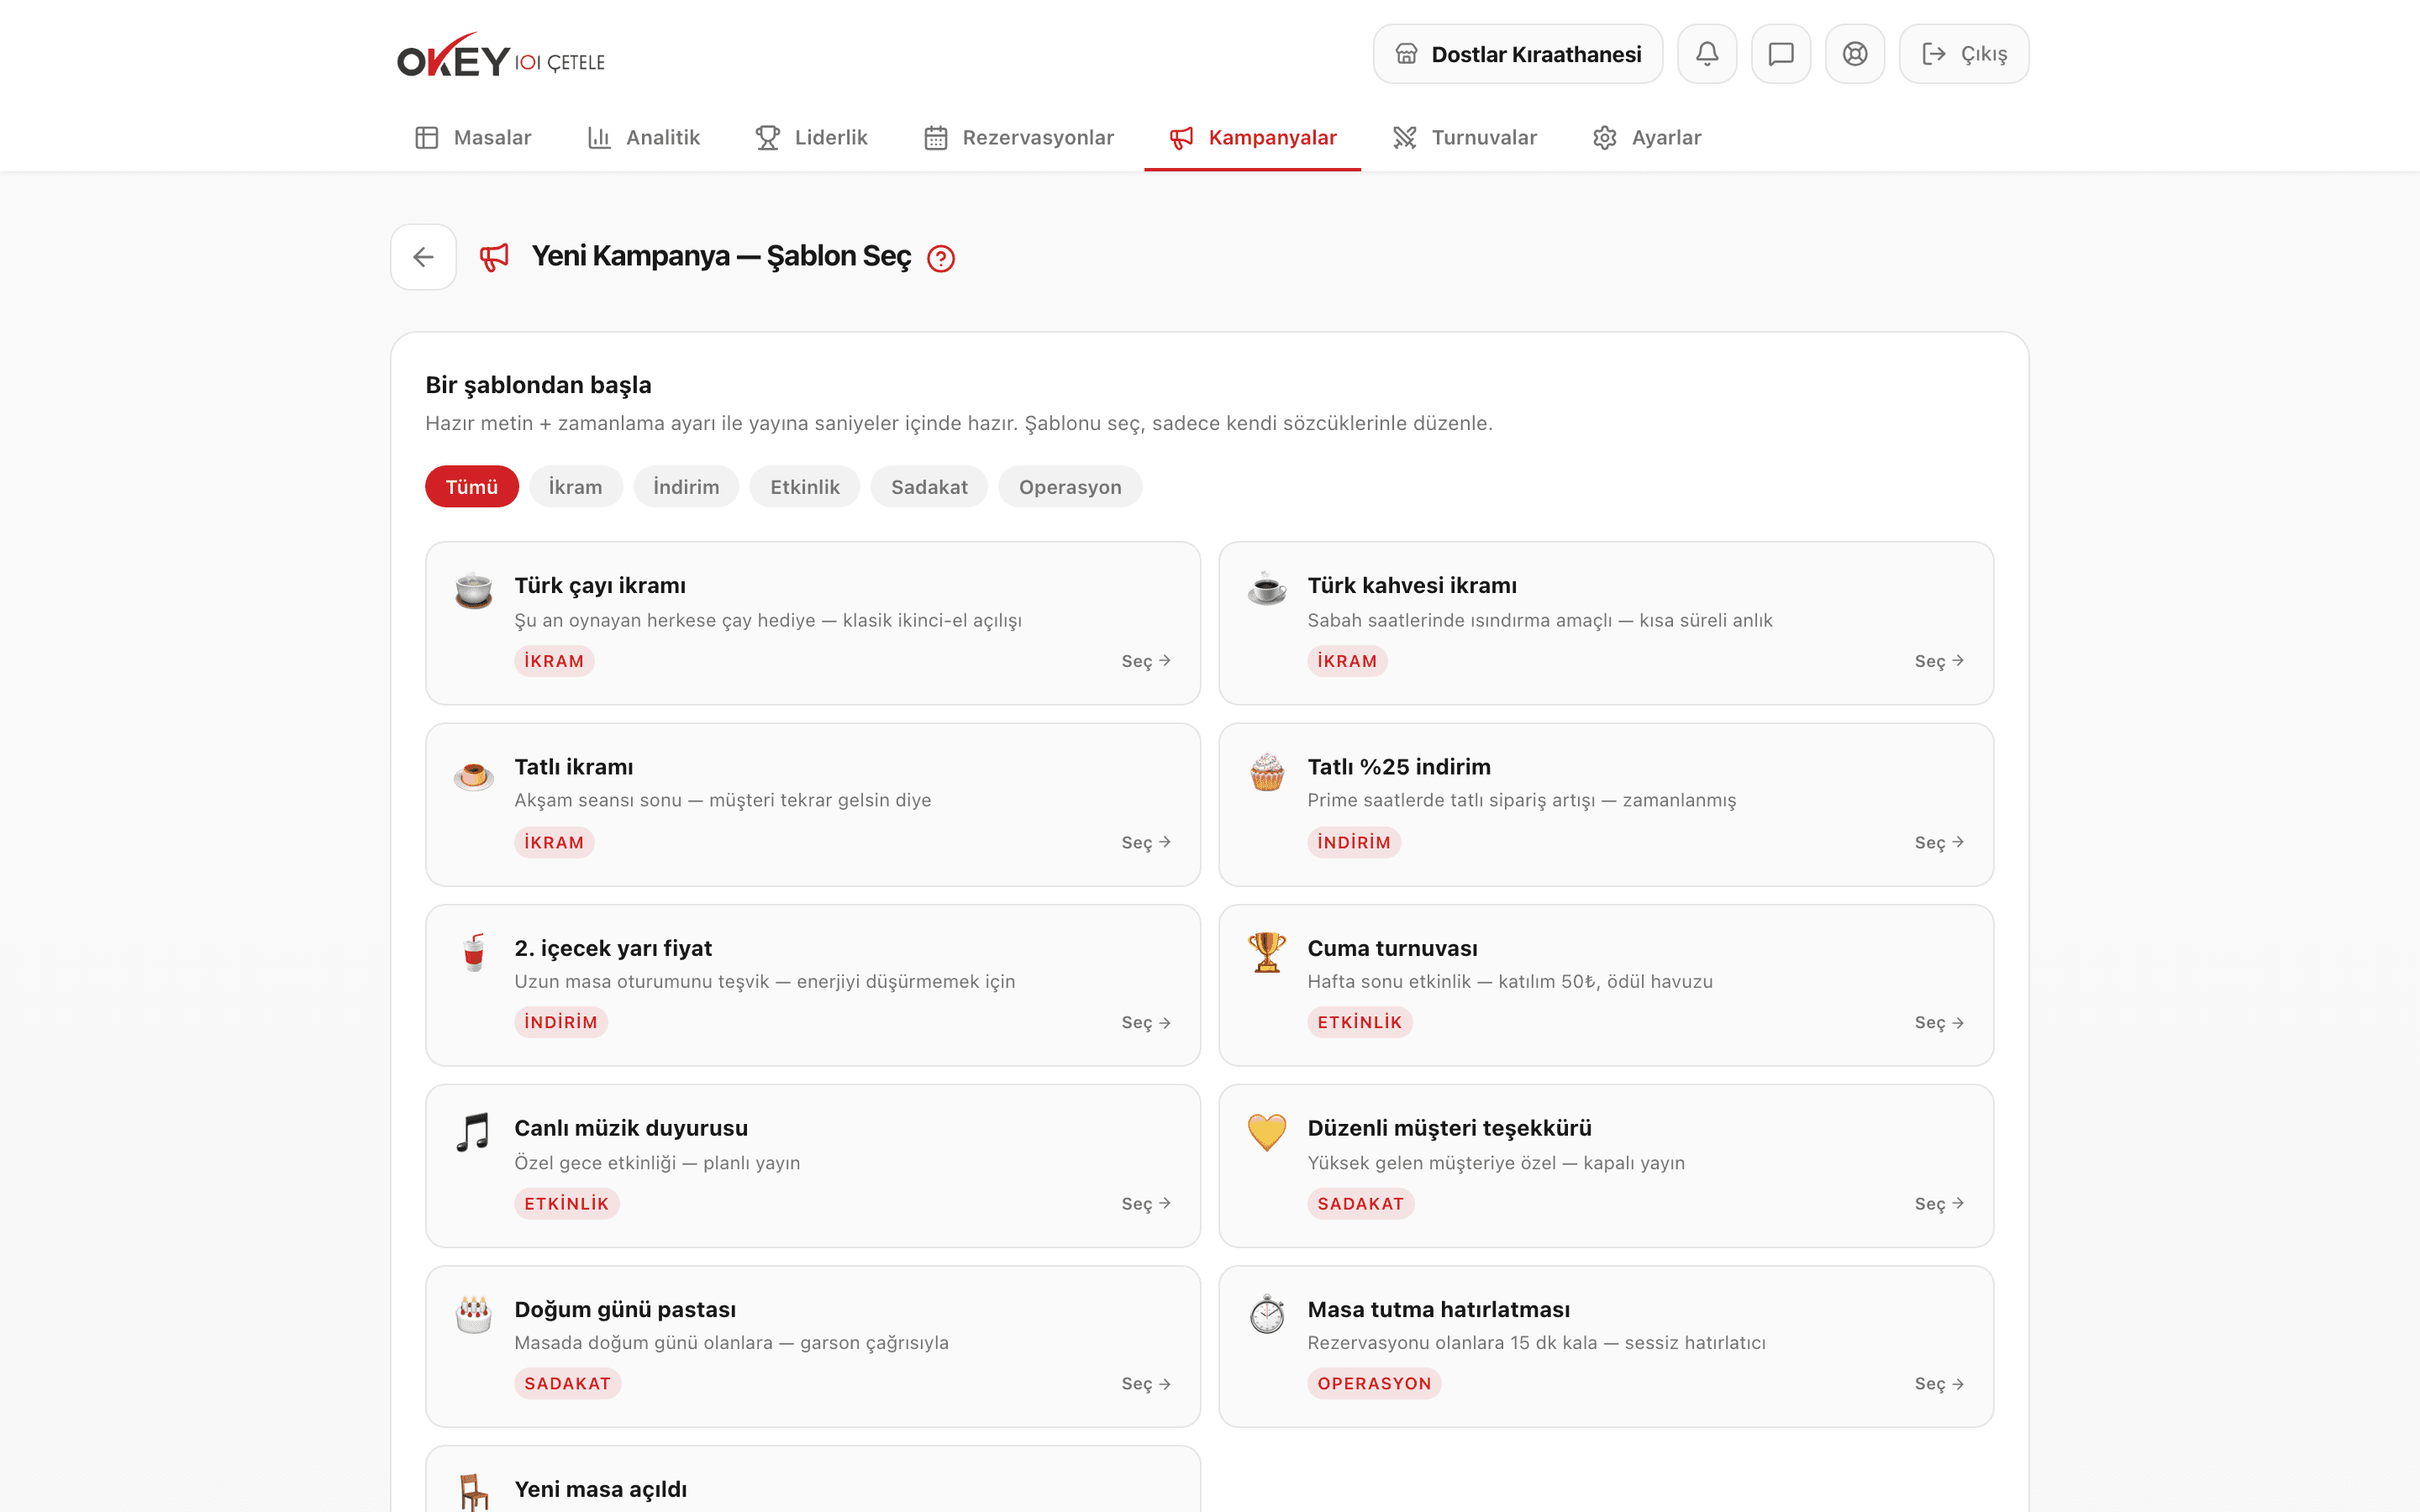Click the Doğum günü birthday cake icon
Image resolution: width=2420 pixels, height=1512 pixels.
[474, 1314]
